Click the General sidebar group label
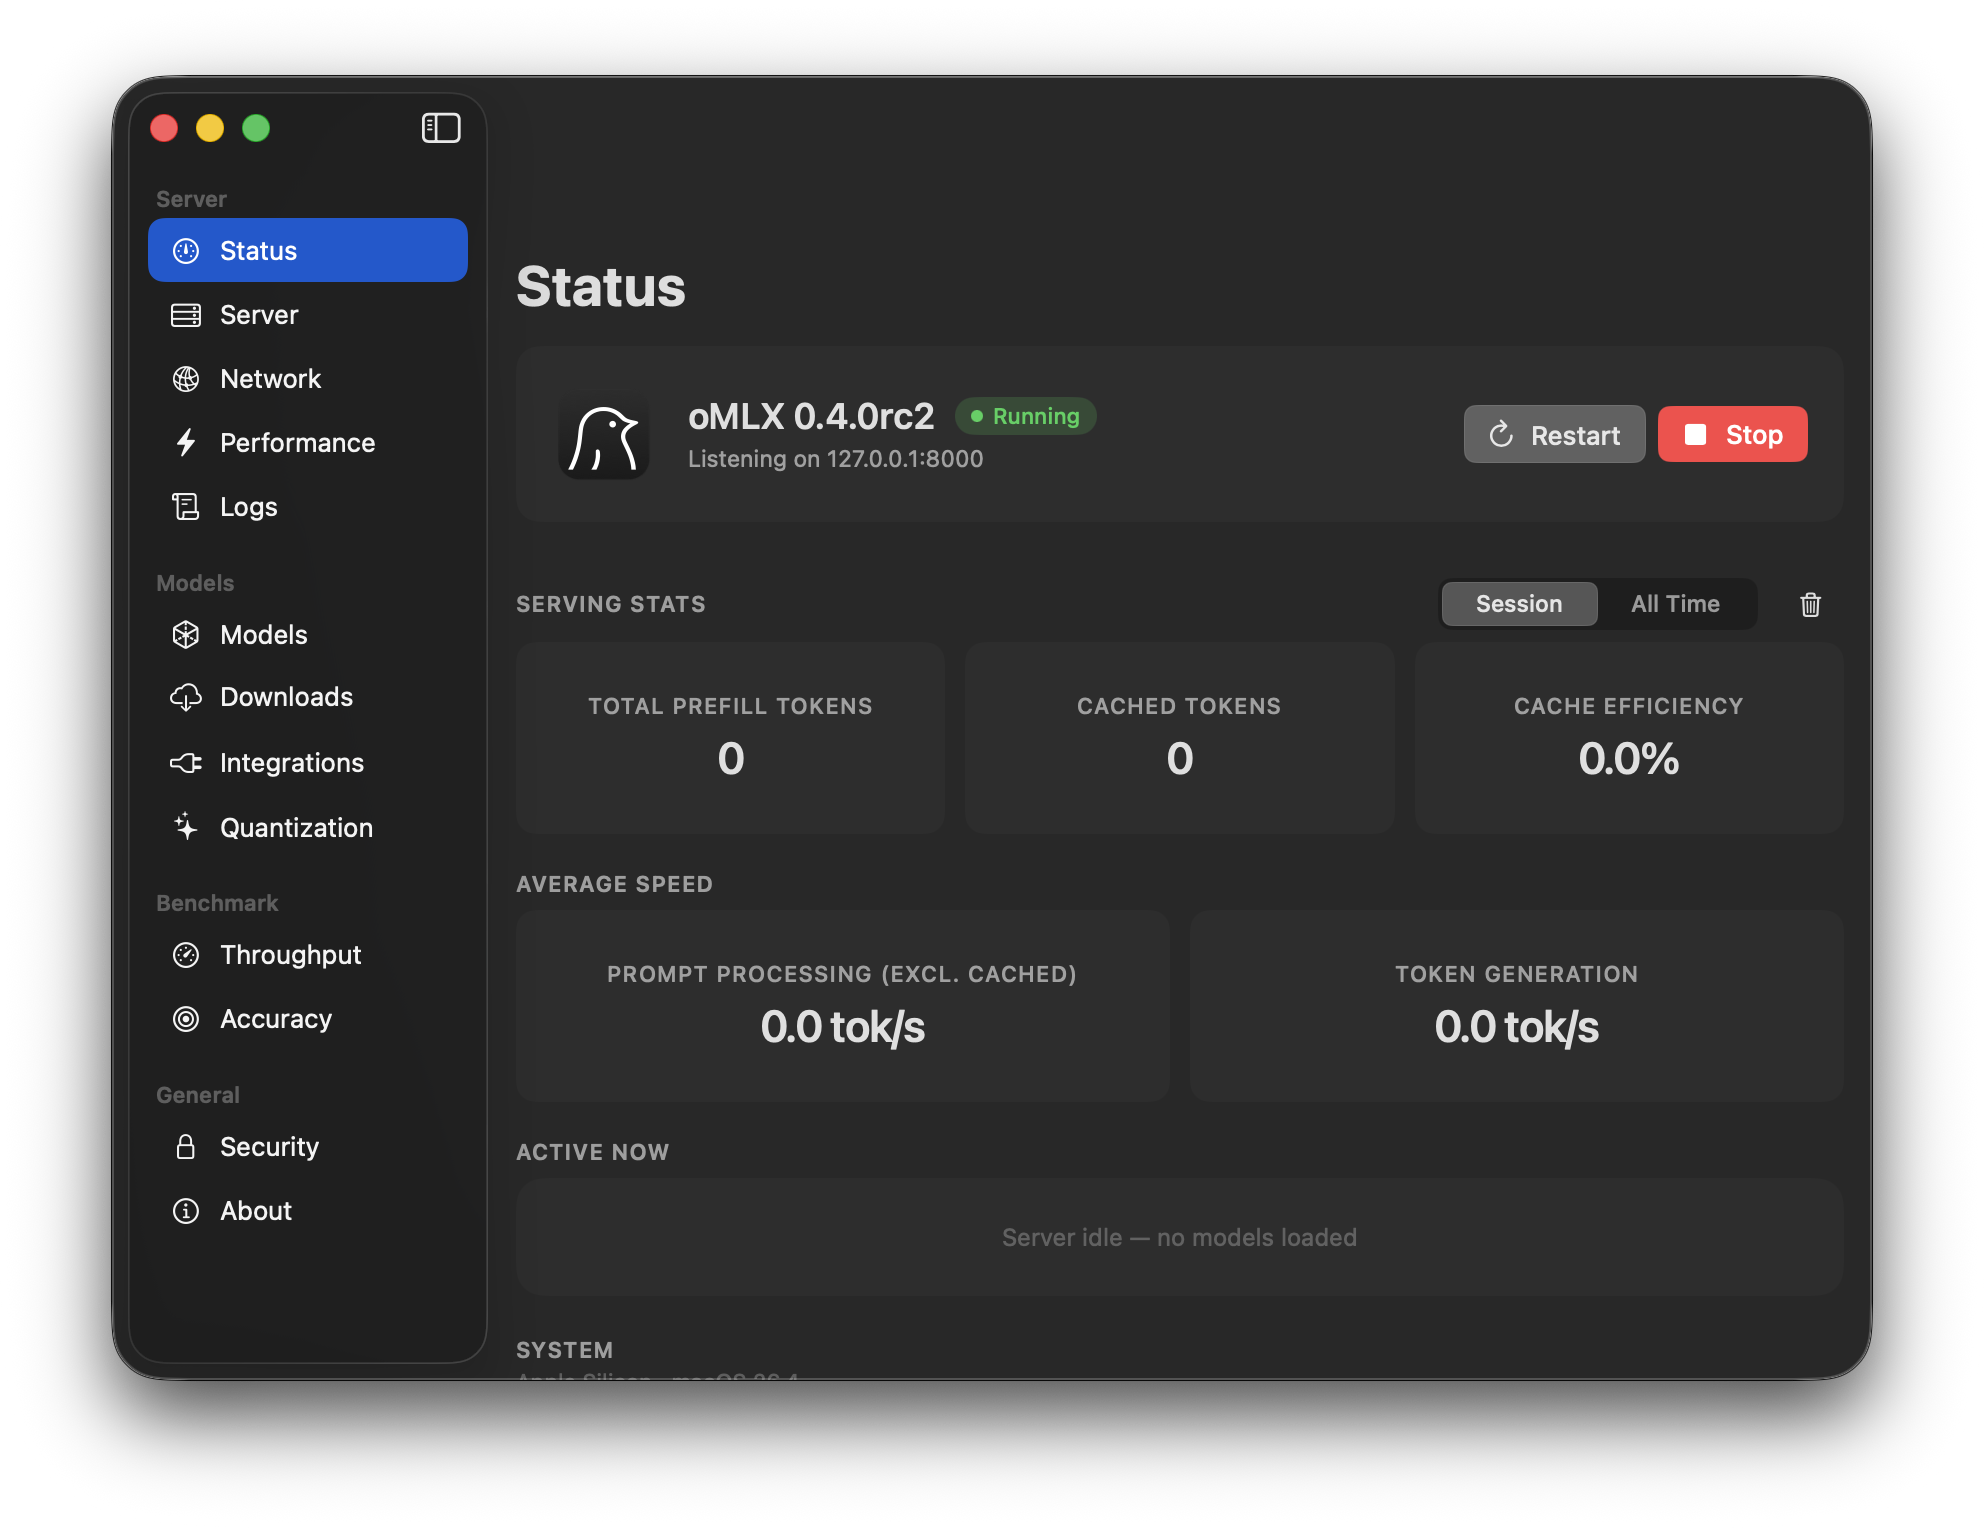 [198, 1095]
